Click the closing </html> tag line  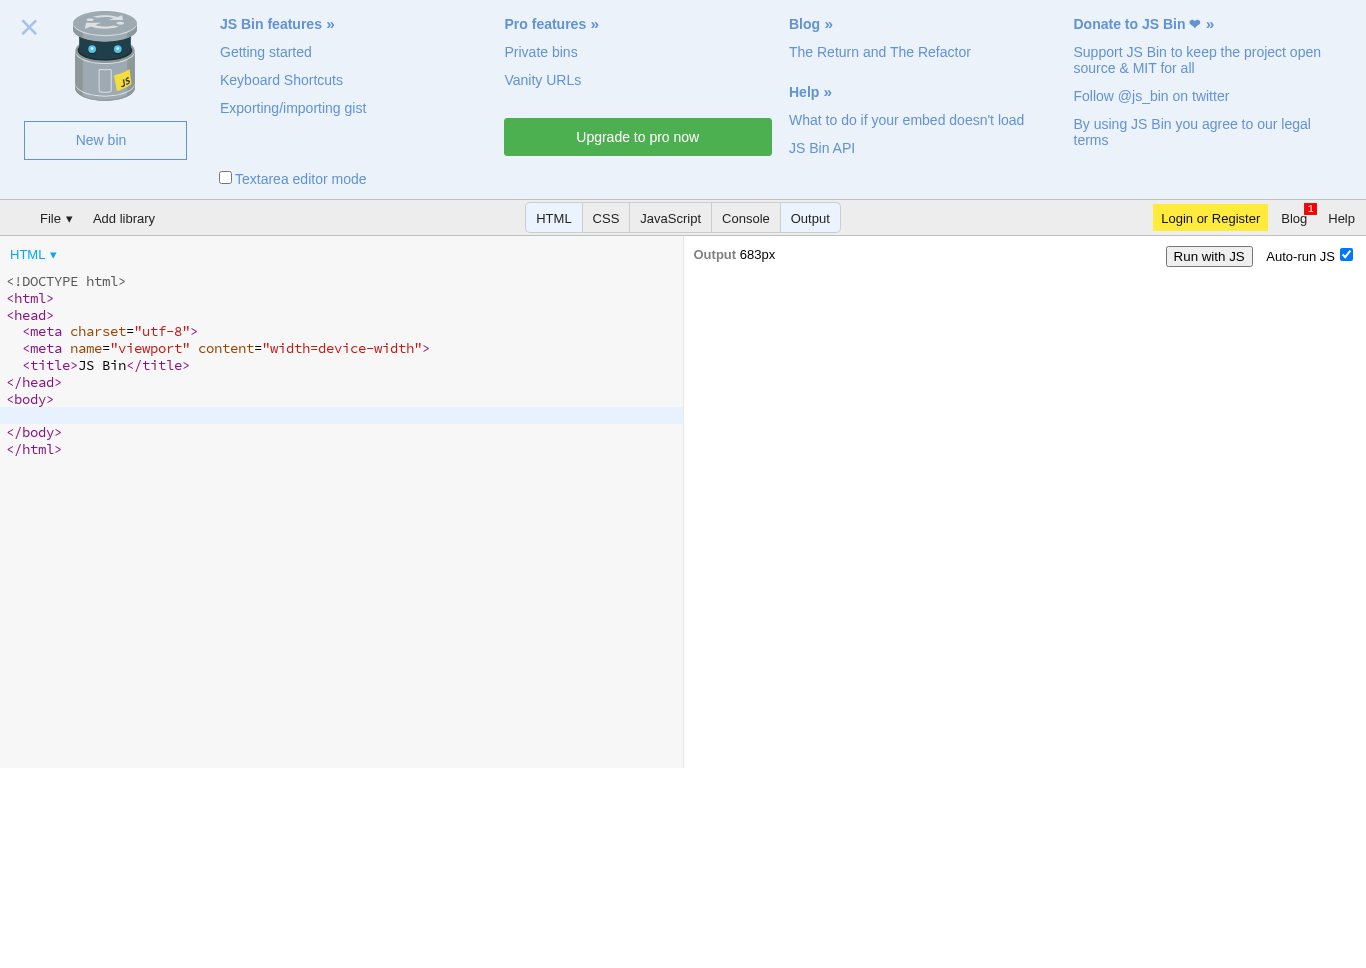(34, 450)
